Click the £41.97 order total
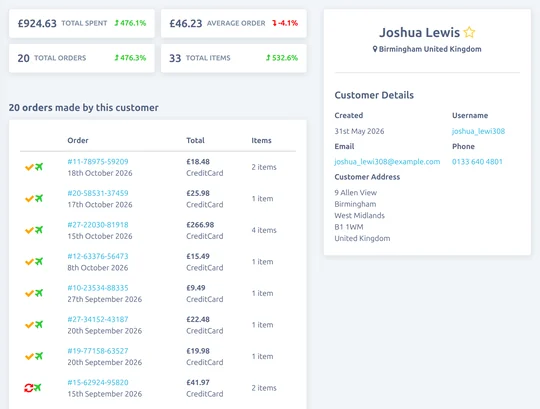Viewport: 540px width, 409px height. 198,382
